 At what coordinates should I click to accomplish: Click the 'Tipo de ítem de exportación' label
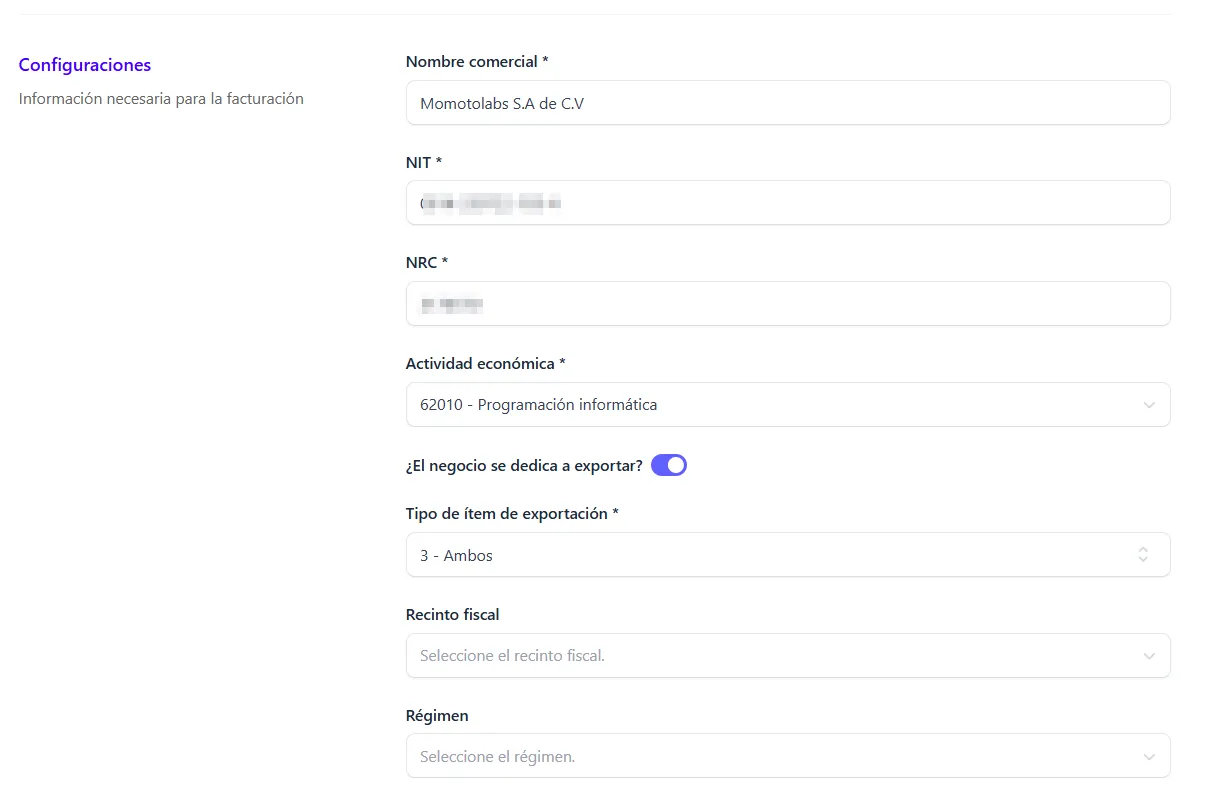tap(512, 514)
